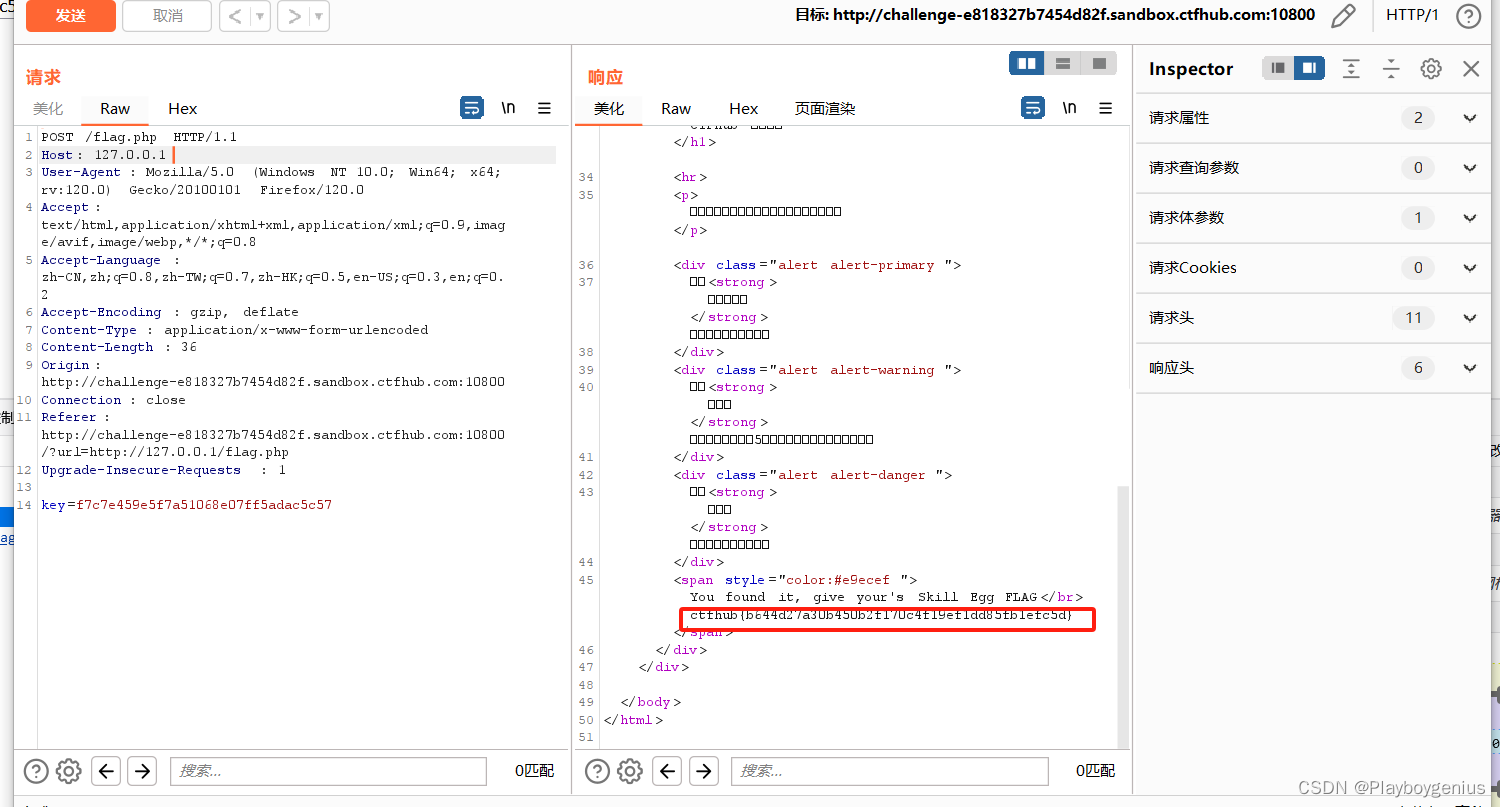This screenshot has width=1500, height=807.
Task: Open the response panel hamburger menu
Action: pyautogui.click(x=1105, y=108)
